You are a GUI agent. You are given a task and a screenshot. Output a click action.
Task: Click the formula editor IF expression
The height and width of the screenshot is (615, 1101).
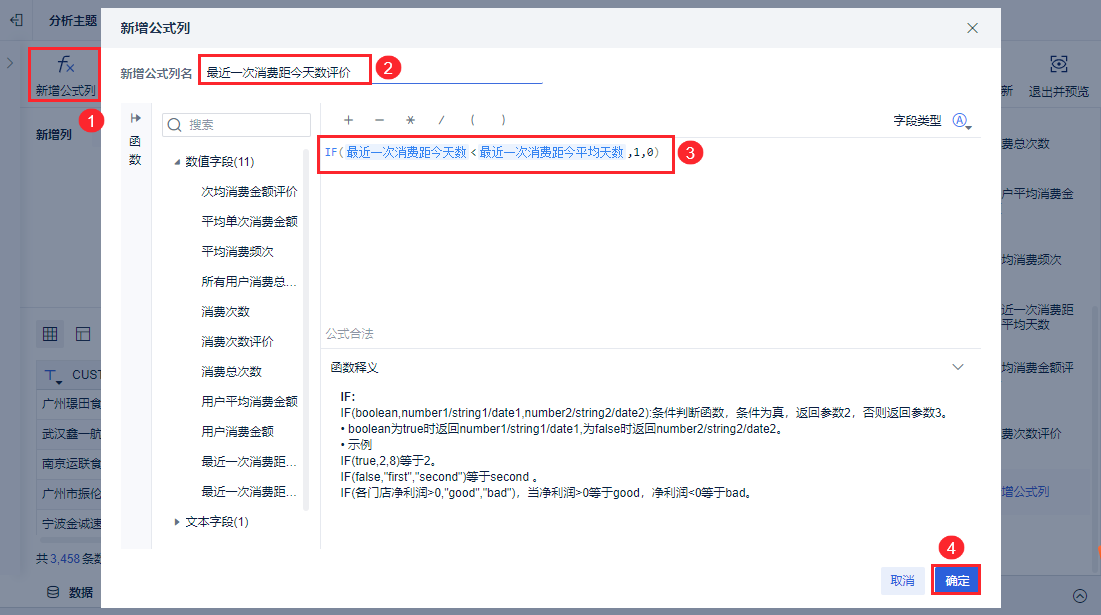(492, 152)
